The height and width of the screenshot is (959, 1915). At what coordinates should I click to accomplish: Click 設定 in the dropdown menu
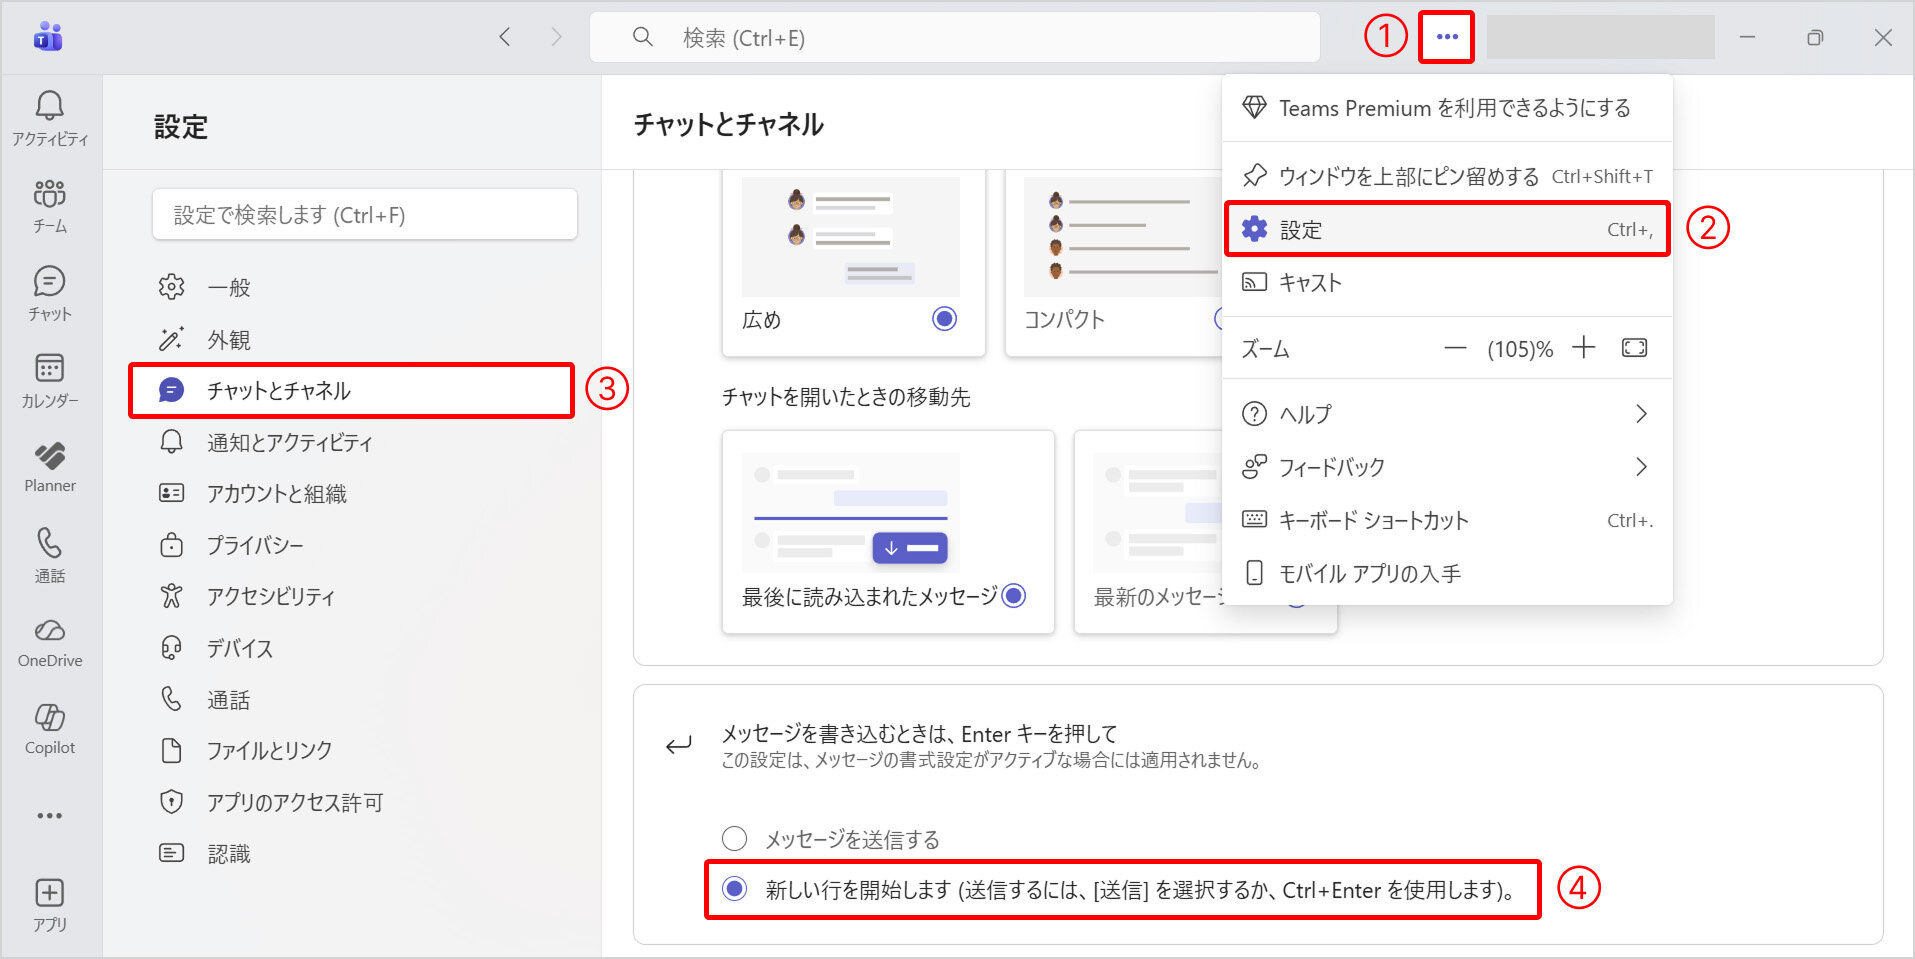(1446, 230)
